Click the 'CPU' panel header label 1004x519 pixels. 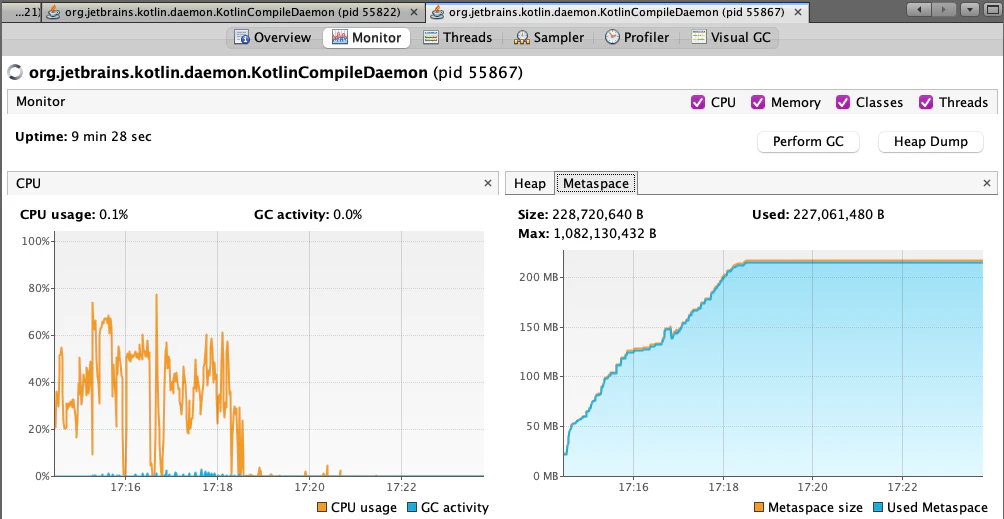pos(28,184)
